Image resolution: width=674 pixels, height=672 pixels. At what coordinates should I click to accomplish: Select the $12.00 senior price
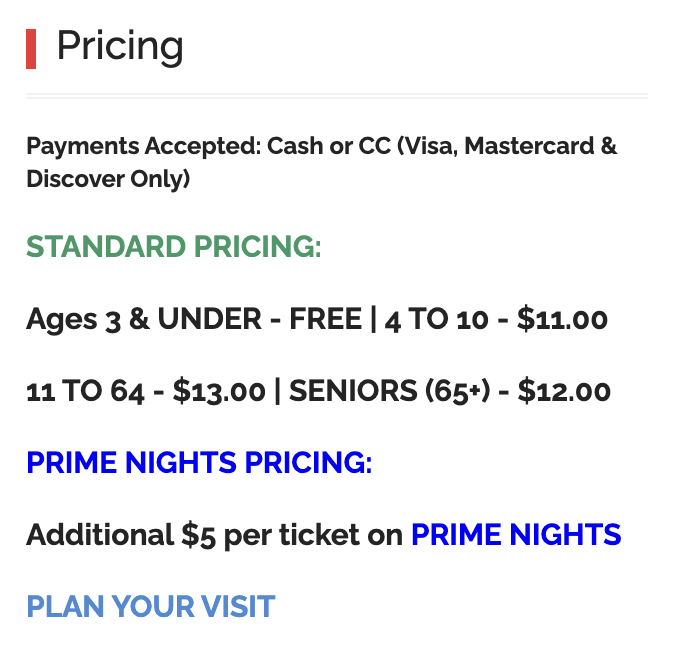coord(564,390)
